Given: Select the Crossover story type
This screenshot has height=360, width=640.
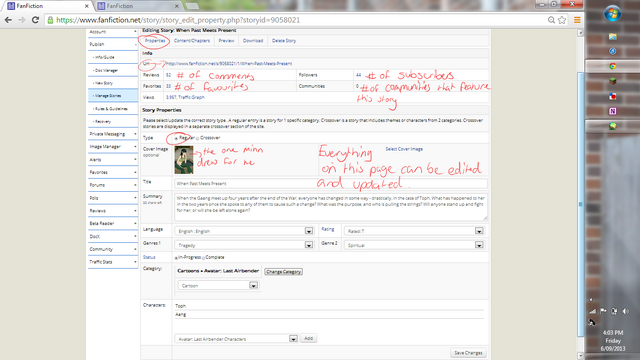Looking at the screenshot, I should [x=198, y=138].
